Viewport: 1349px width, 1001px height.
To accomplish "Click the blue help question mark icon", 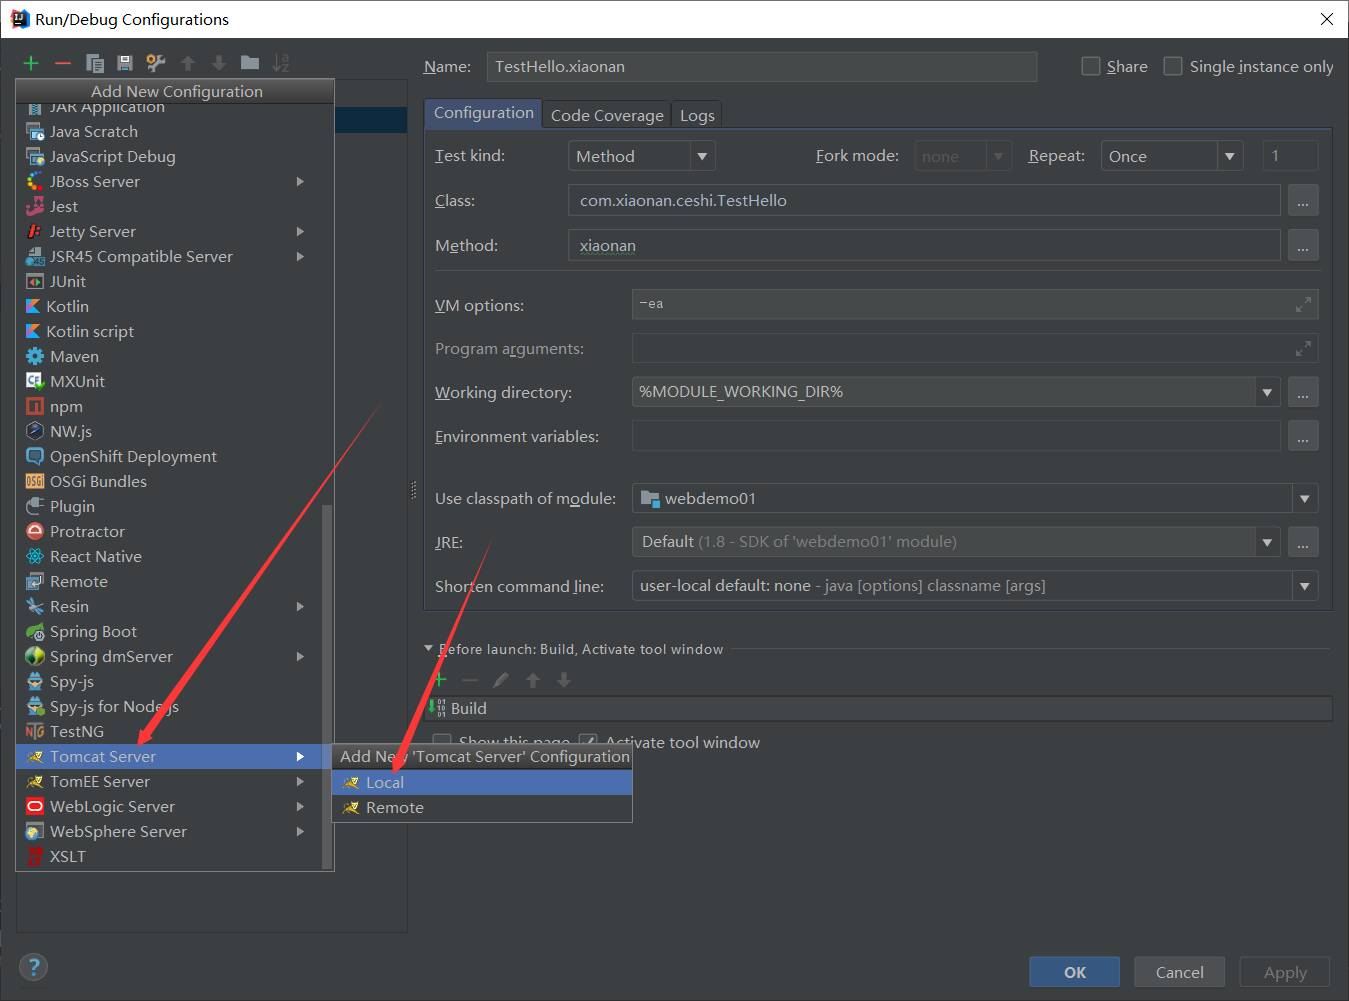I will point(34,967).
